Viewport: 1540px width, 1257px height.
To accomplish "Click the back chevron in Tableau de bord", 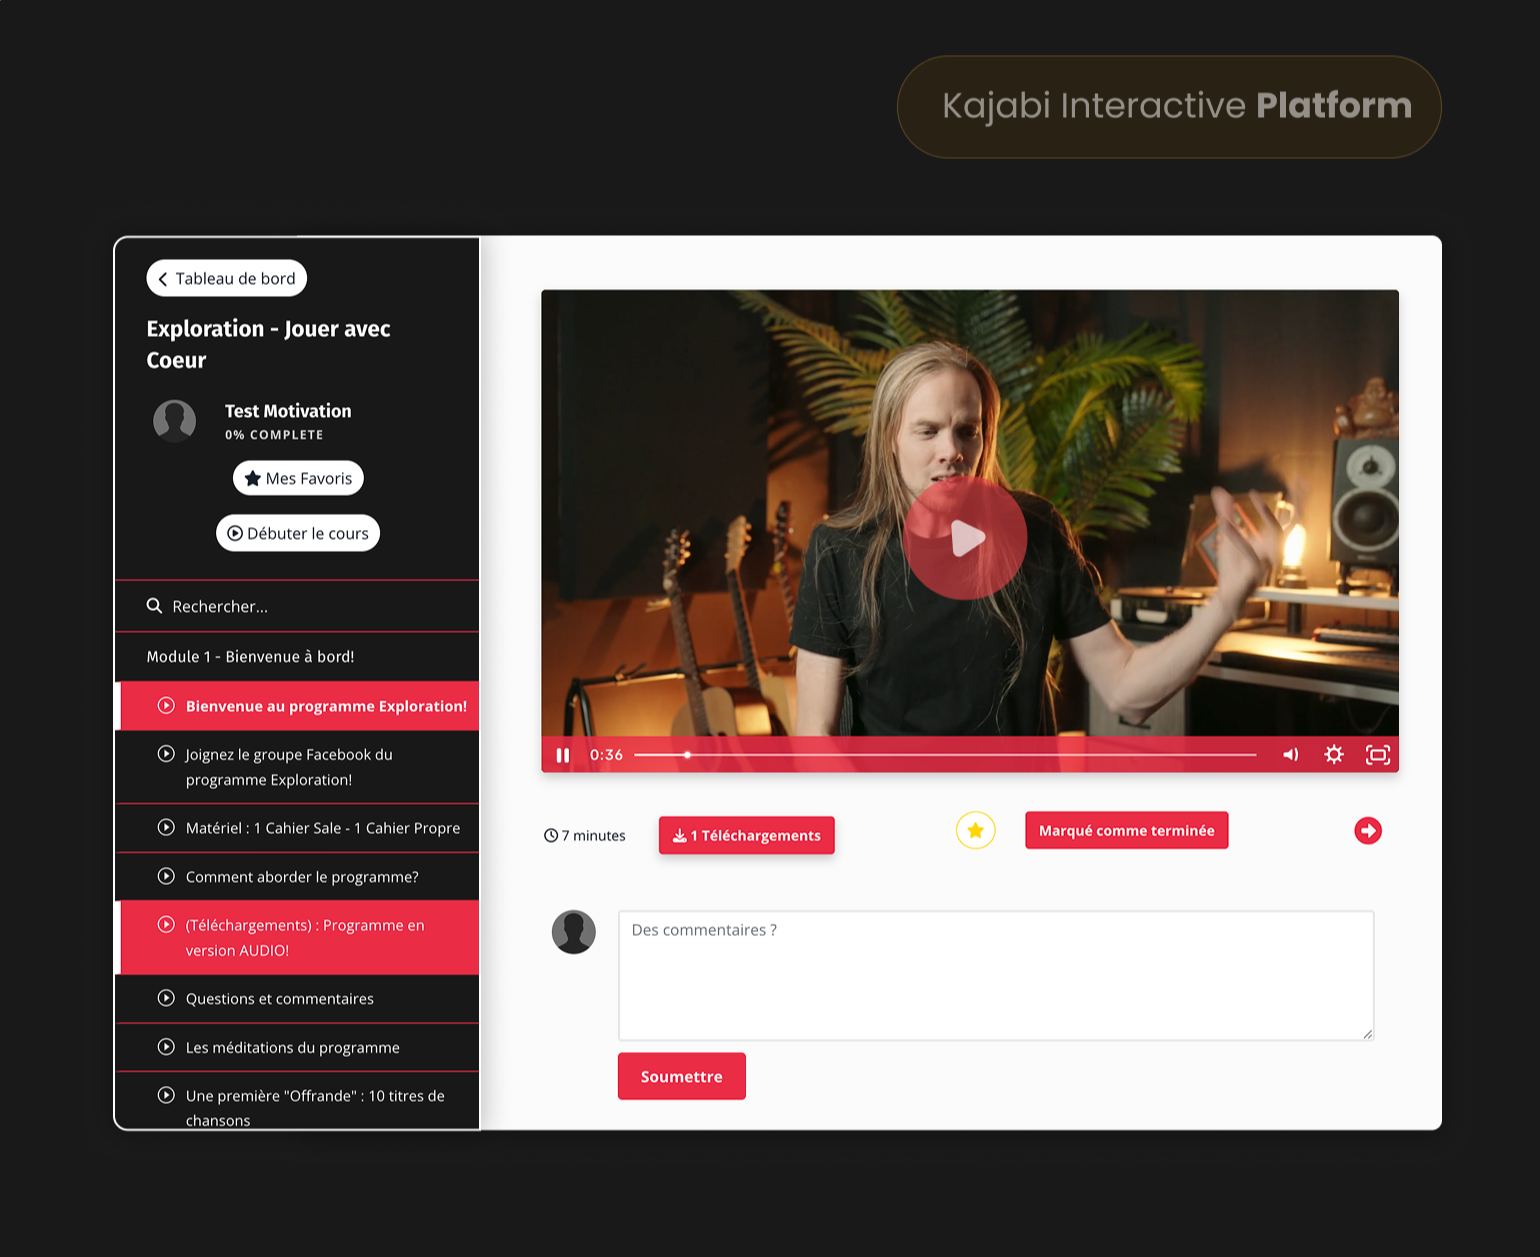I will tap(163, 279).
